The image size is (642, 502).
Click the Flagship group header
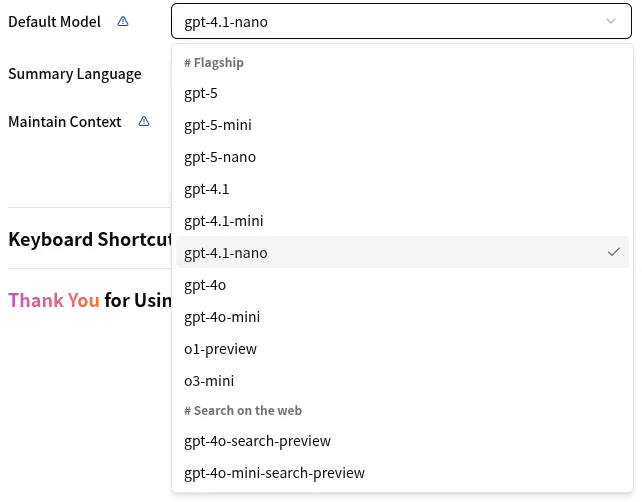tap(214, 63)
